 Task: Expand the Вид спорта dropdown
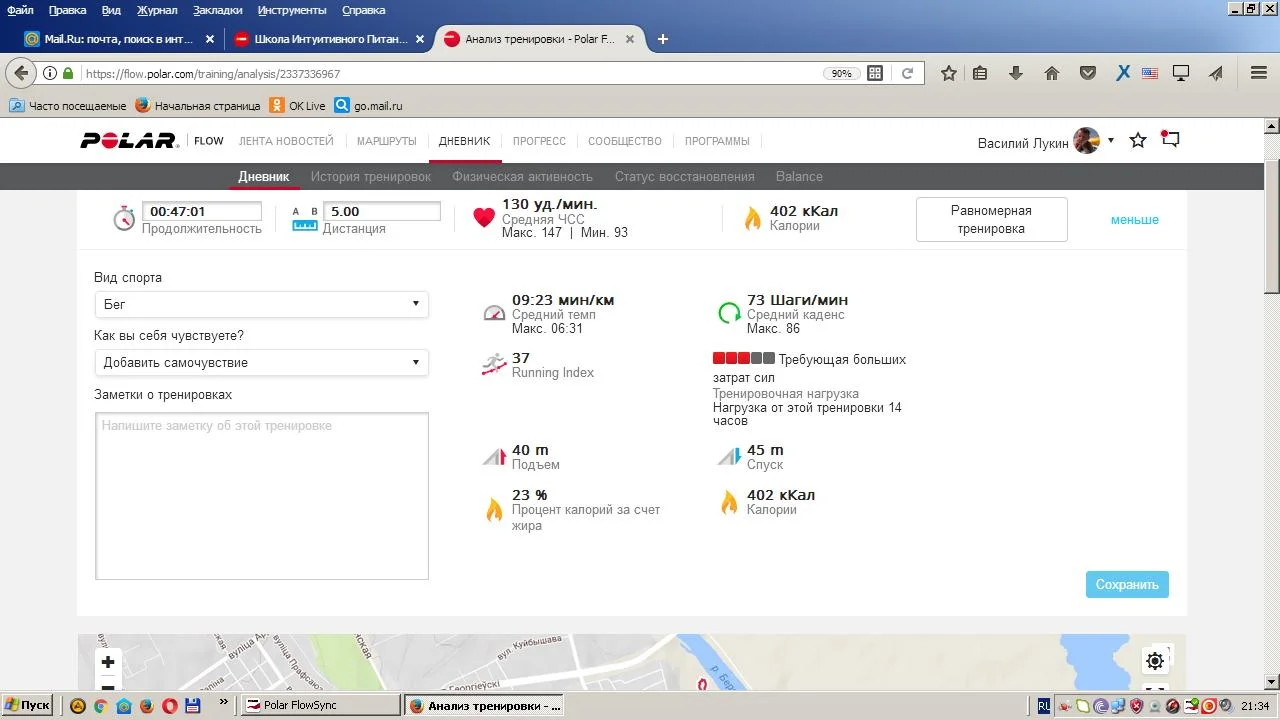261,304
